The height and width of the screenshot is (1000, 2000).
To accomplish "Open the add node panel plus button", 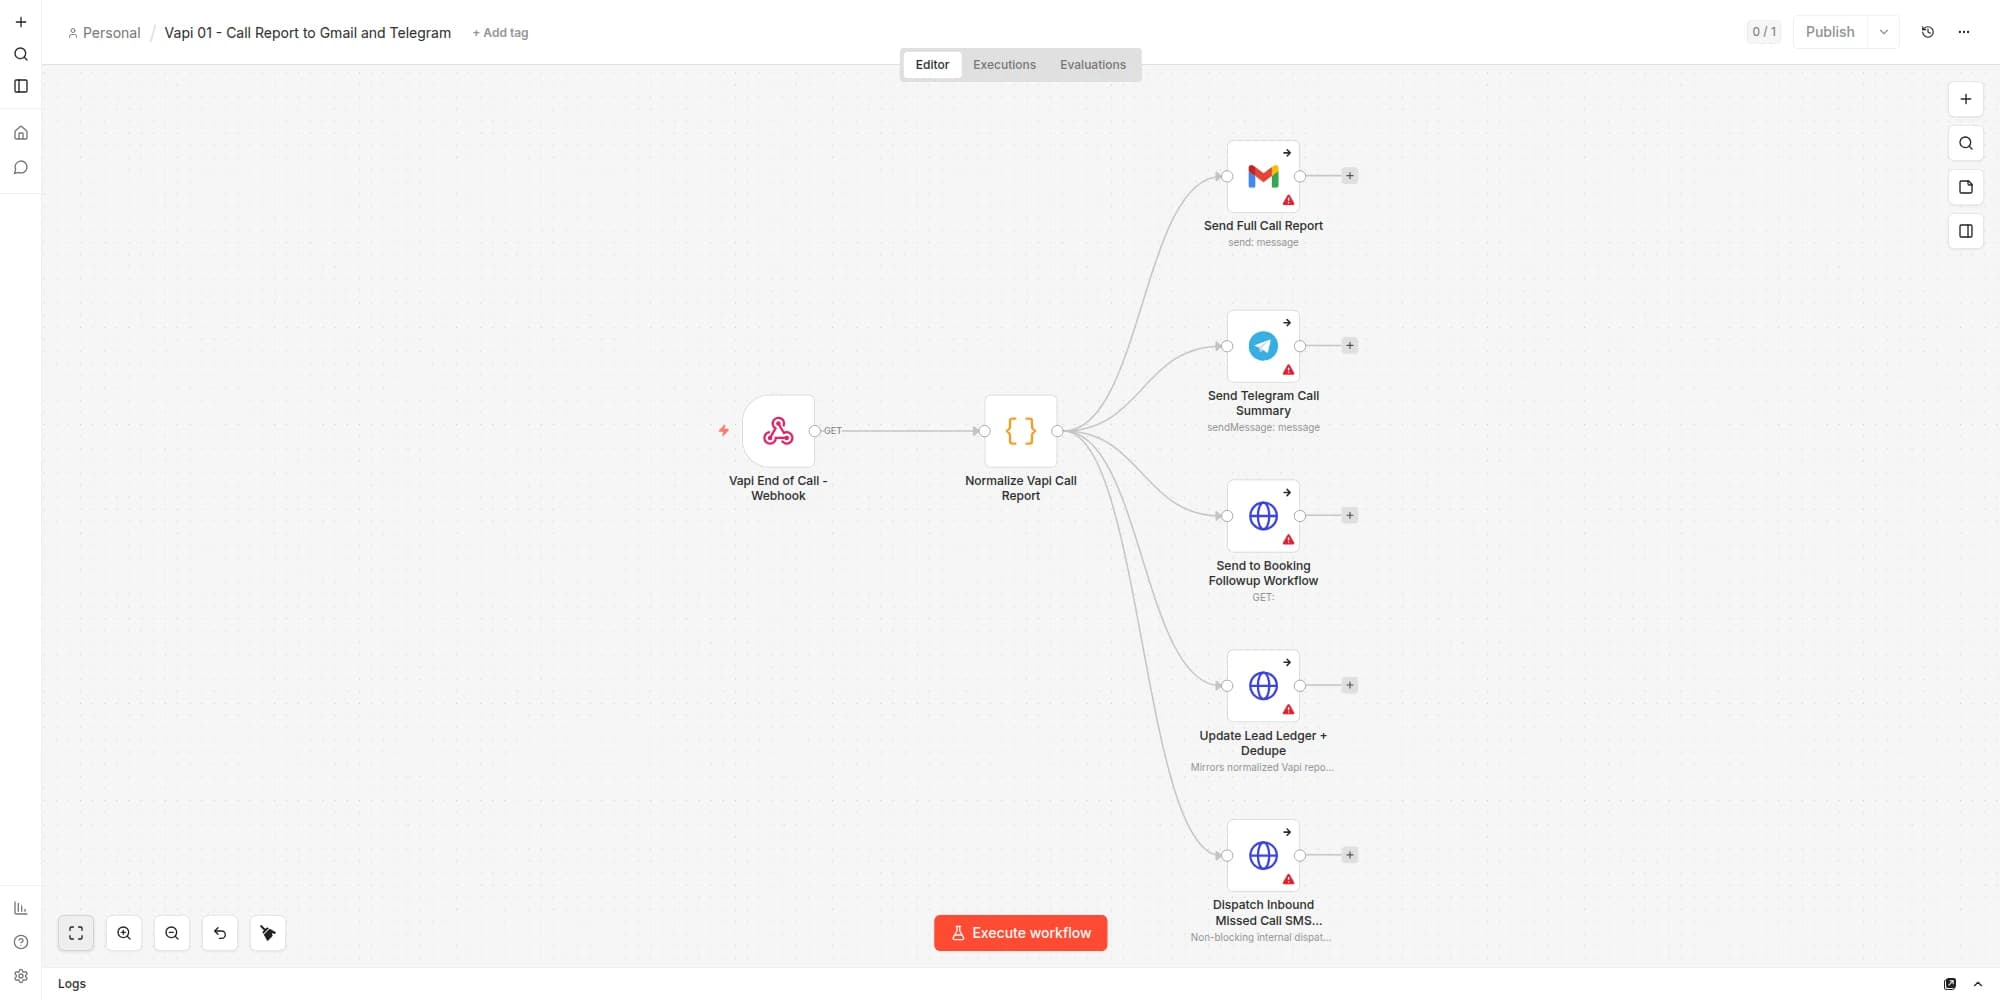I will coord(1966,99).
